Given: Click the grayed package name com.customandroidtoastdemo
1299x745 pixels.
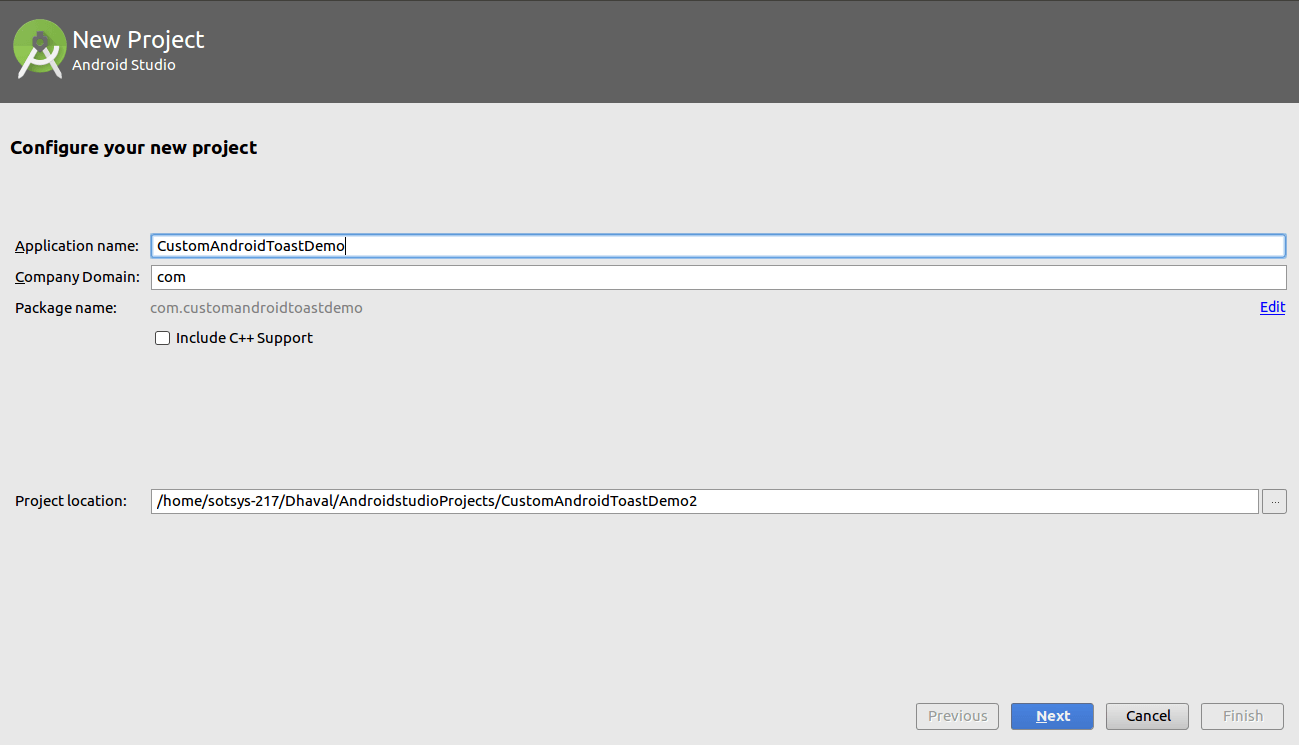Looking at the screenshot, I should click(x=256, y=308).
